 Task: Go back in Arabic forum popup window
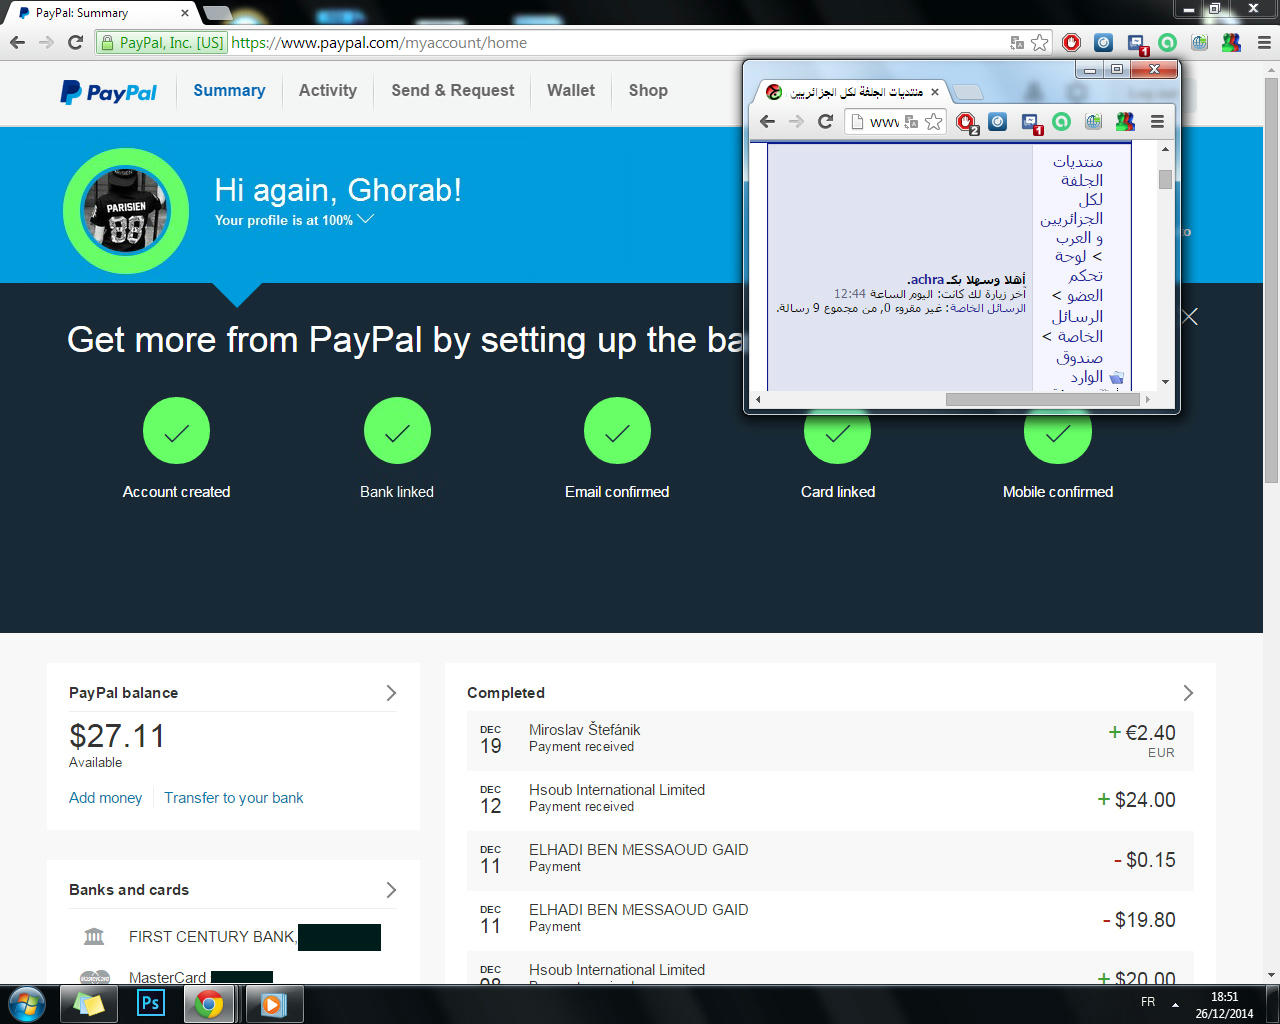767,121
